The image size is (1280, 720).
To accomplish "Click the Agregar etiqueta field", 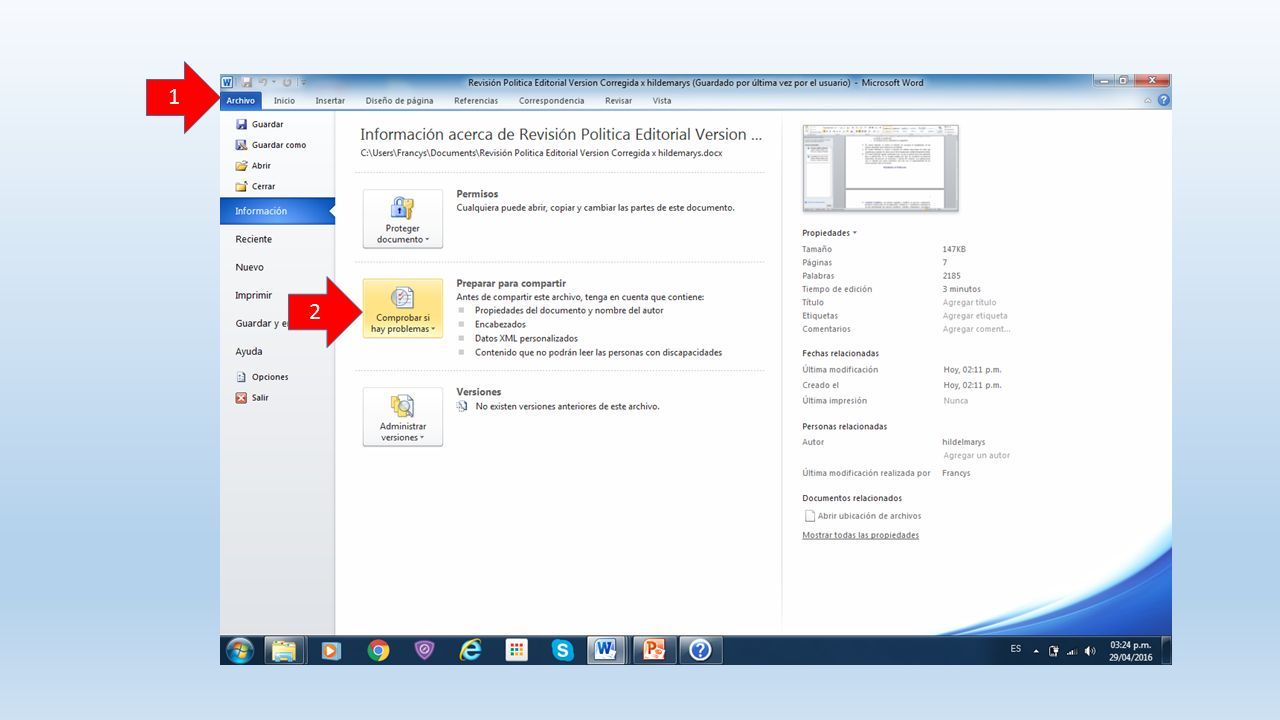I will pyautogui.click(x=974, y=316).
